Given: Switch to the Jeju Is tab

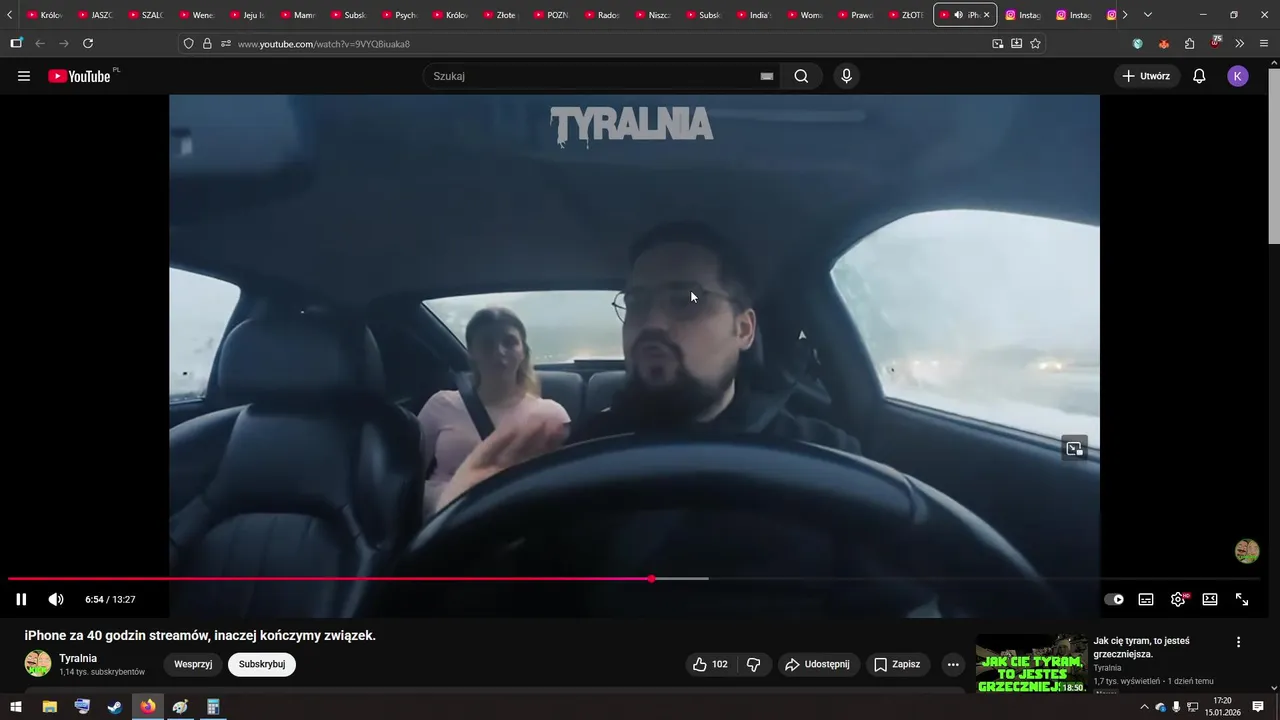Looking at the screenshot, I should (x=248, y=15).
